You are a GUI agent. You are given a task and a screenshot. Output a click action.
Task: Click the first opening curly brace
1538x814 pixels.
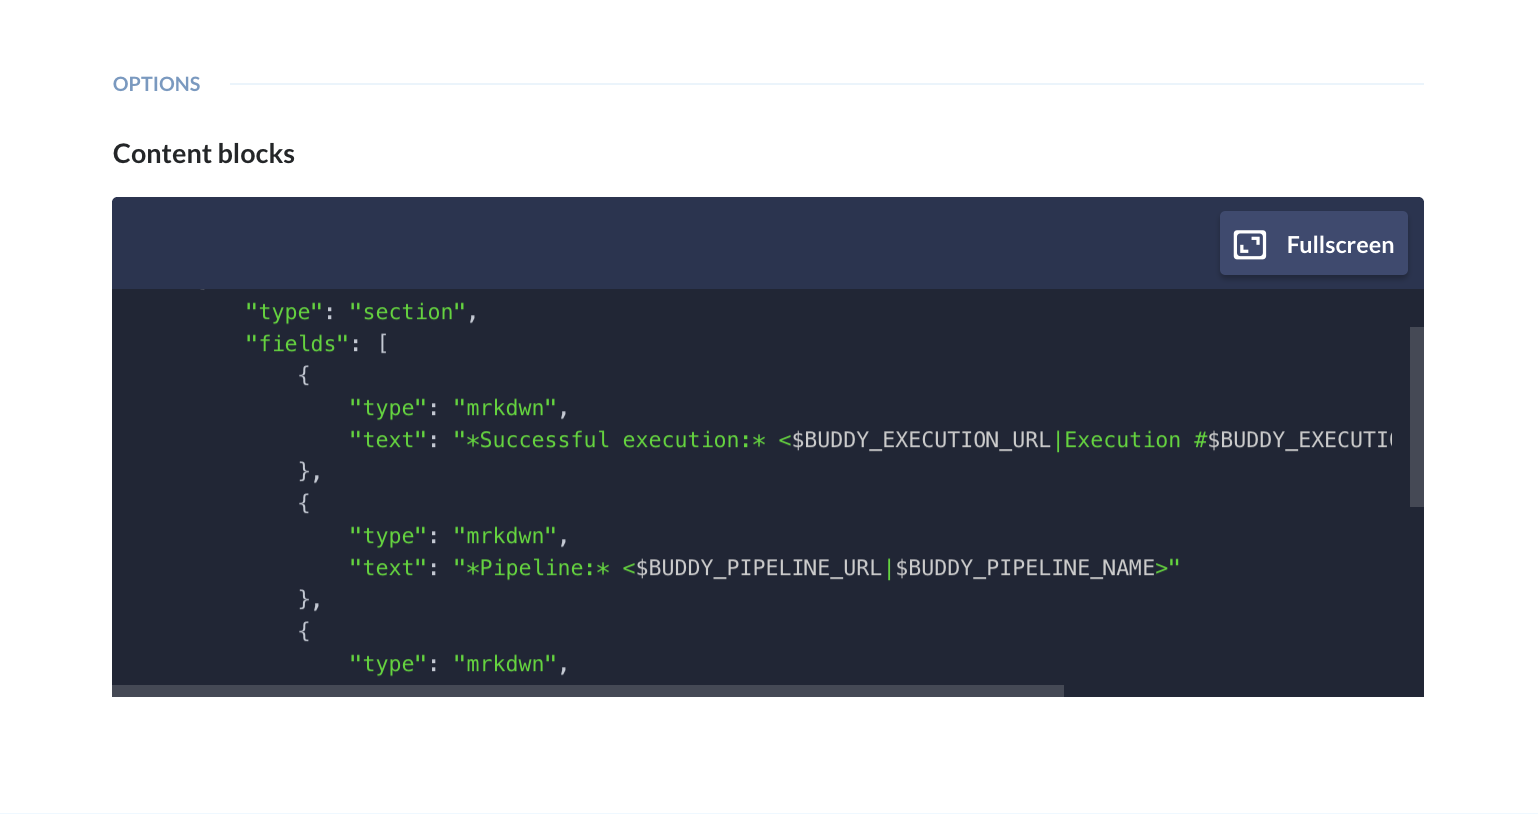(304, 376)
